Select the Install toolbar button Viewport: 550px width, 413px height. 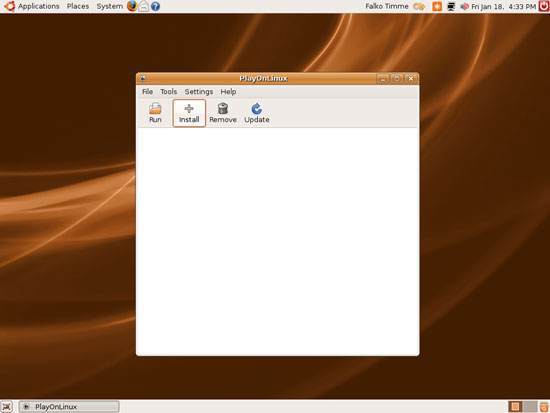click(189, 113)
